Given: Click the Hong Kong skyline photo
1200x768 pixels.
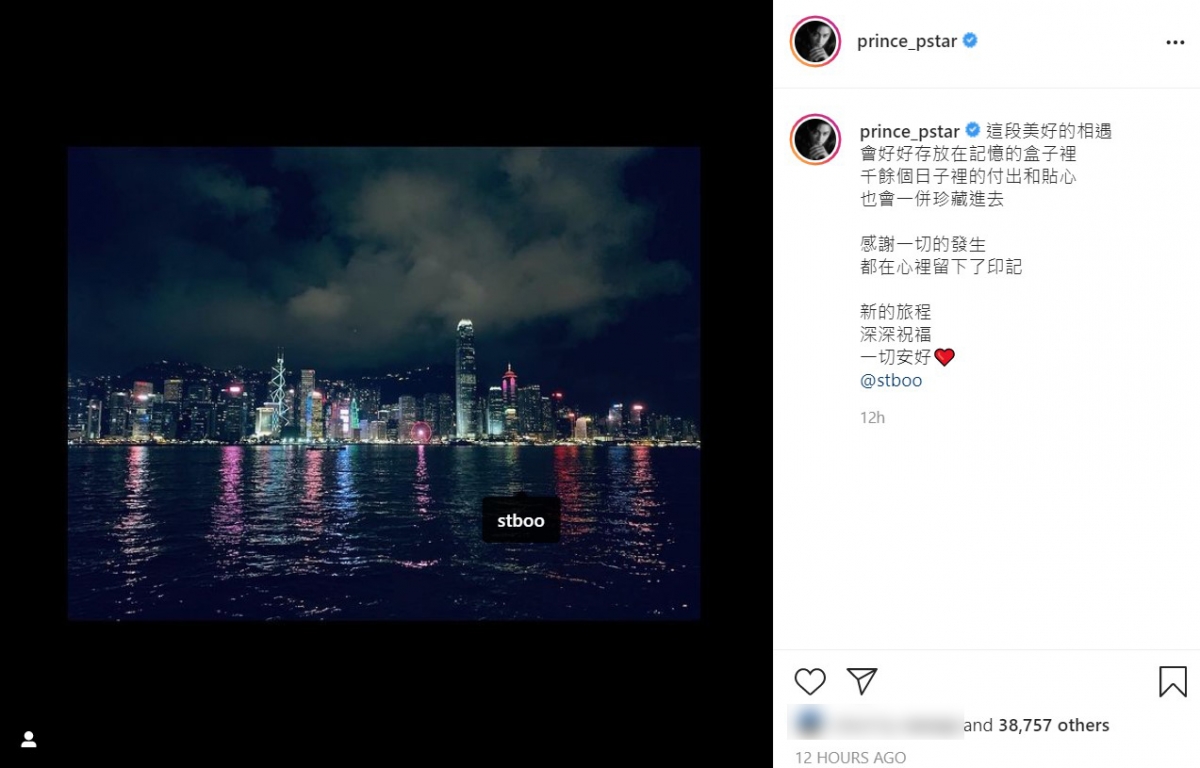Looking at the screenshot, I should tap(383, 383).
